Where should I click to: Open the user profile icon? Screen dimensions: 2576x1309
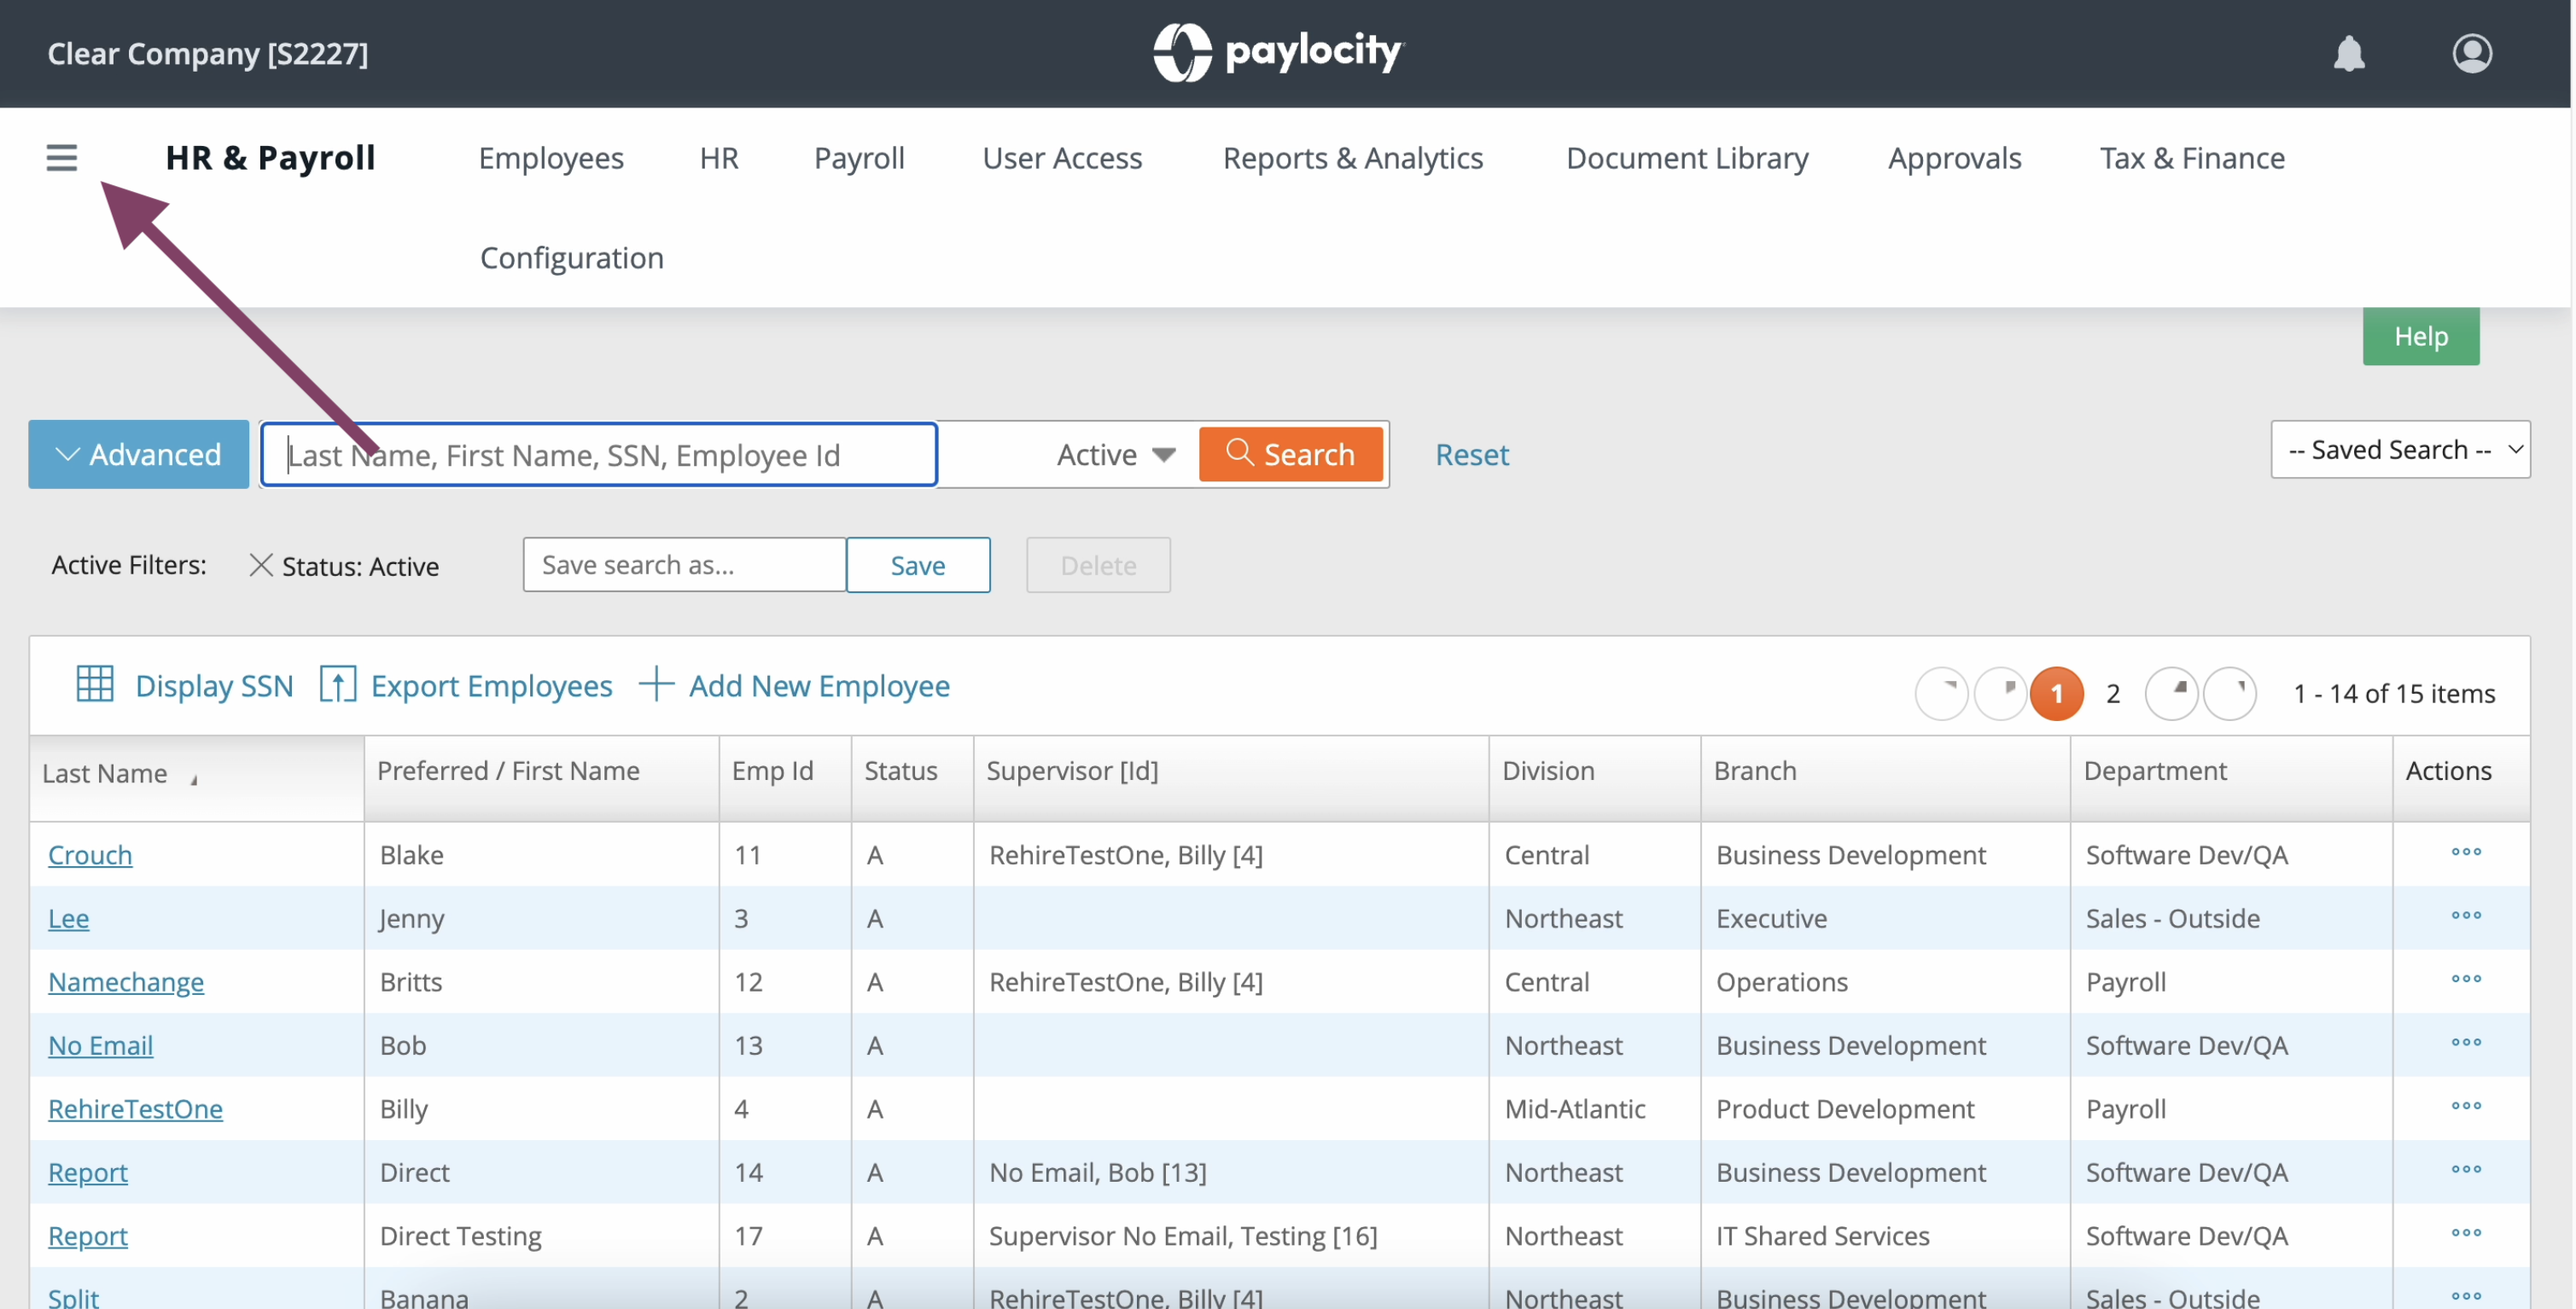pyautogui.click(x=2472, y=53)
